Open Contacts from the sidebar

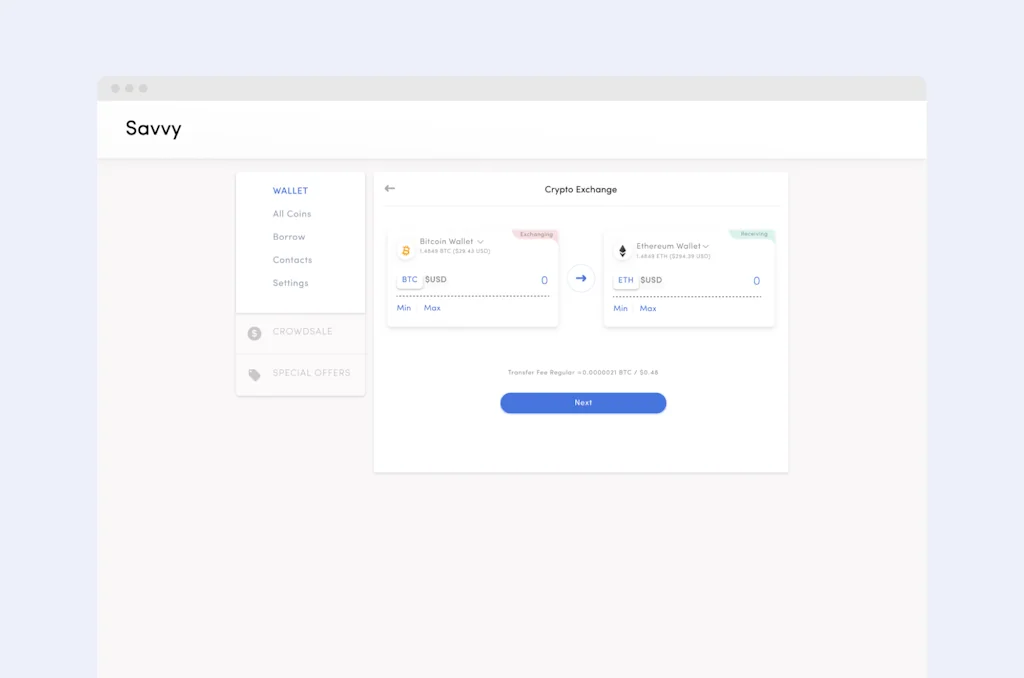point(292,260)
